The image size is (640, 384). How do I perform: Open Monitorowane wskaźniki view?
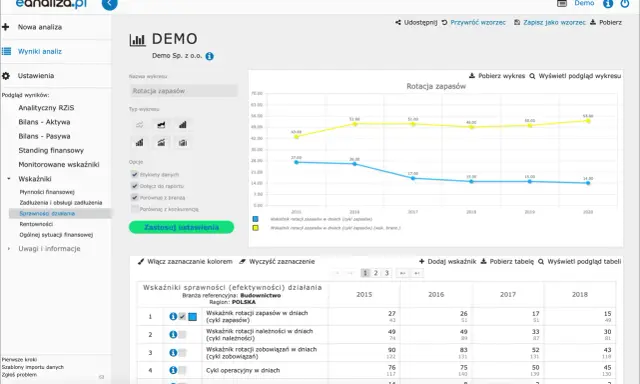point(59,164)
